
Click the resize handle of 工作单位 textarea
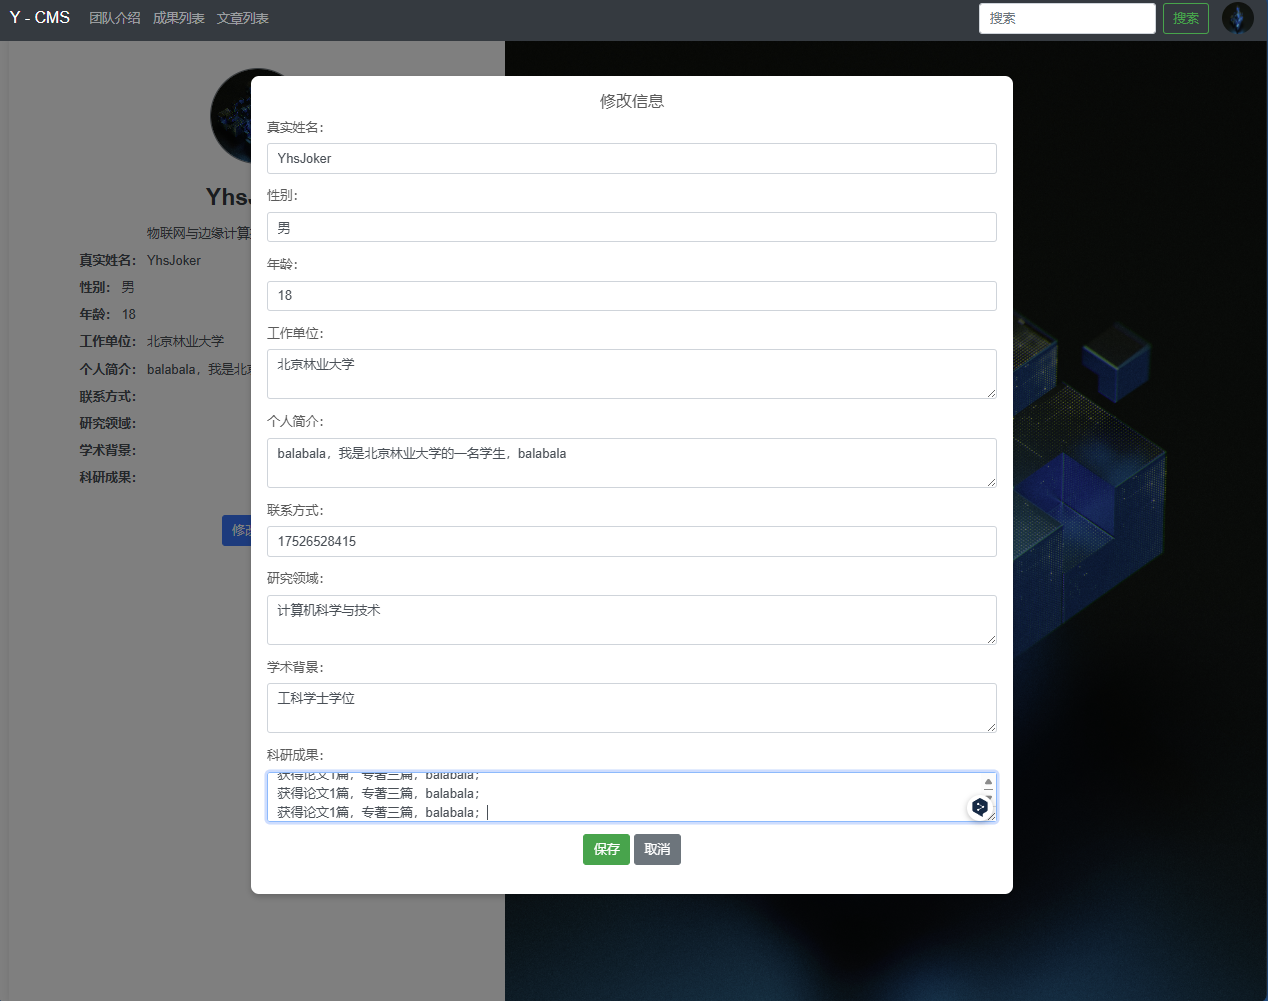991,393
